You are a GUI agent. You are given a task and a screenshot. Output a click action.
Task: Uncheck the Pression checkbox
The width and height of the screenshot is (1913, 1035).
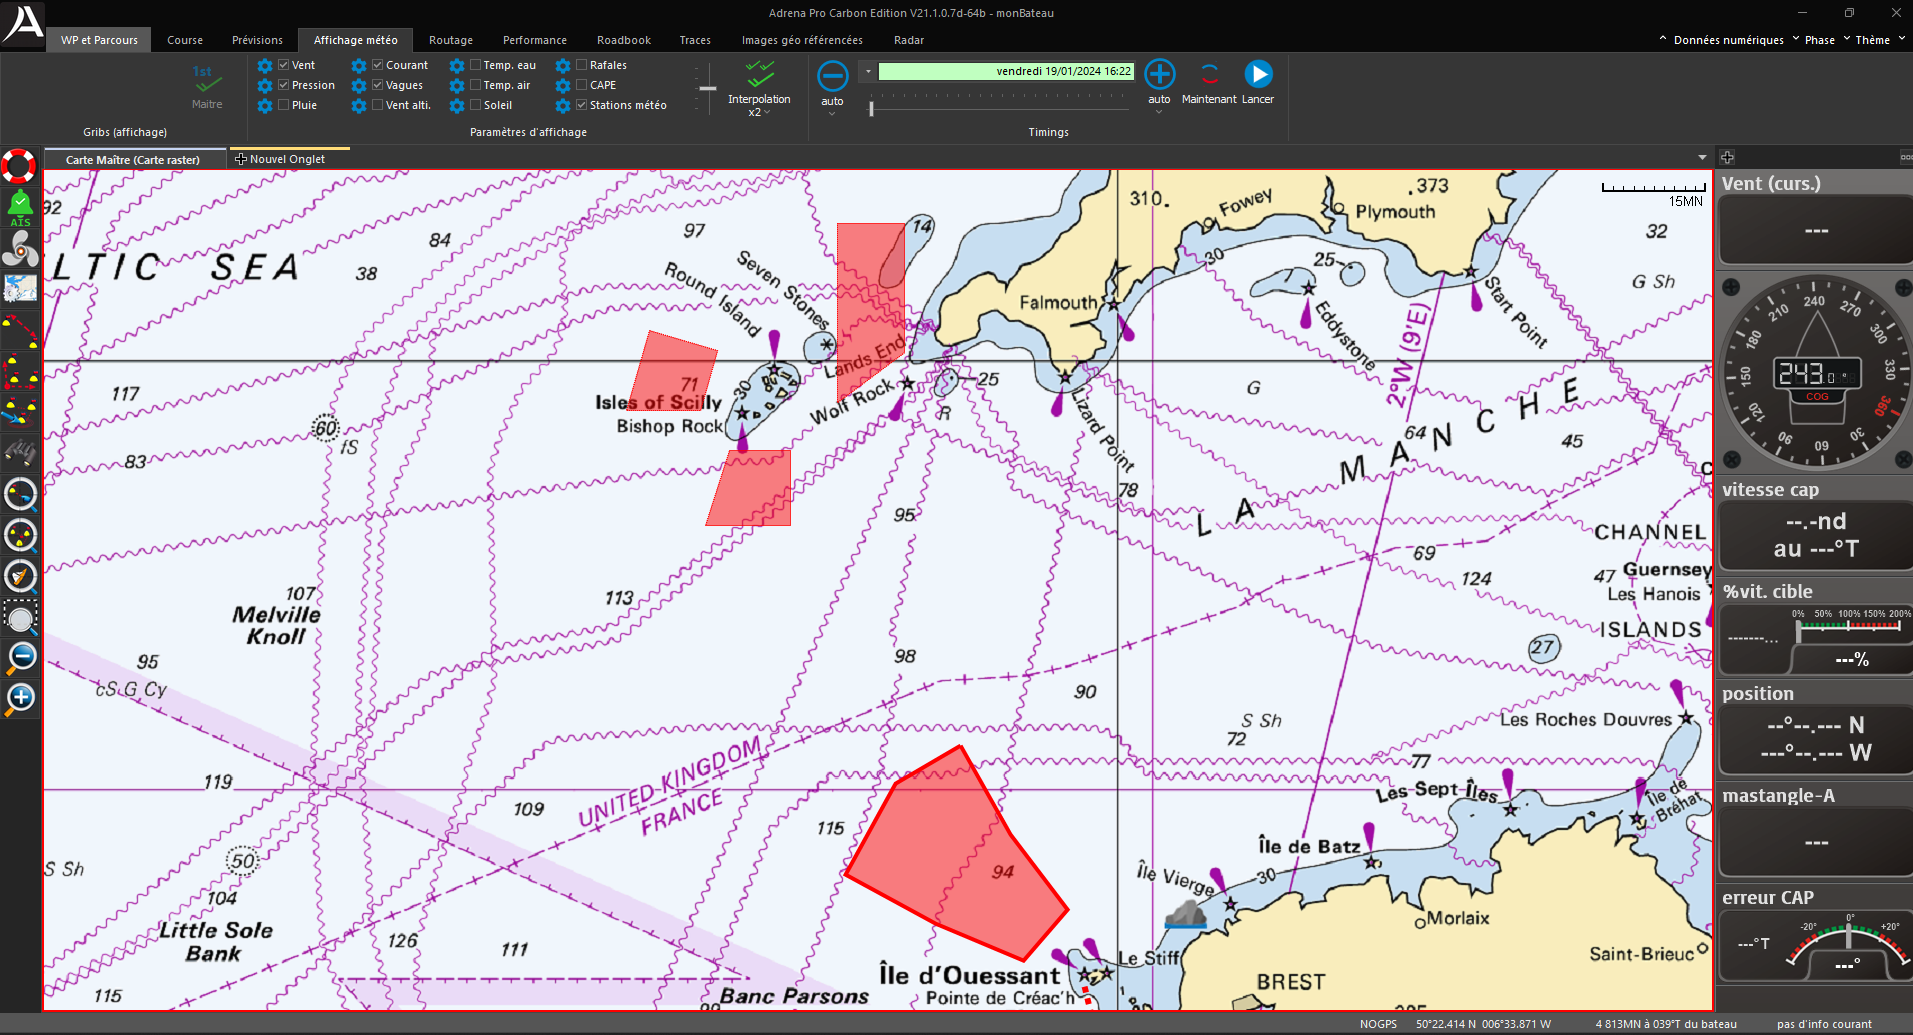click(x=284, y=85)
